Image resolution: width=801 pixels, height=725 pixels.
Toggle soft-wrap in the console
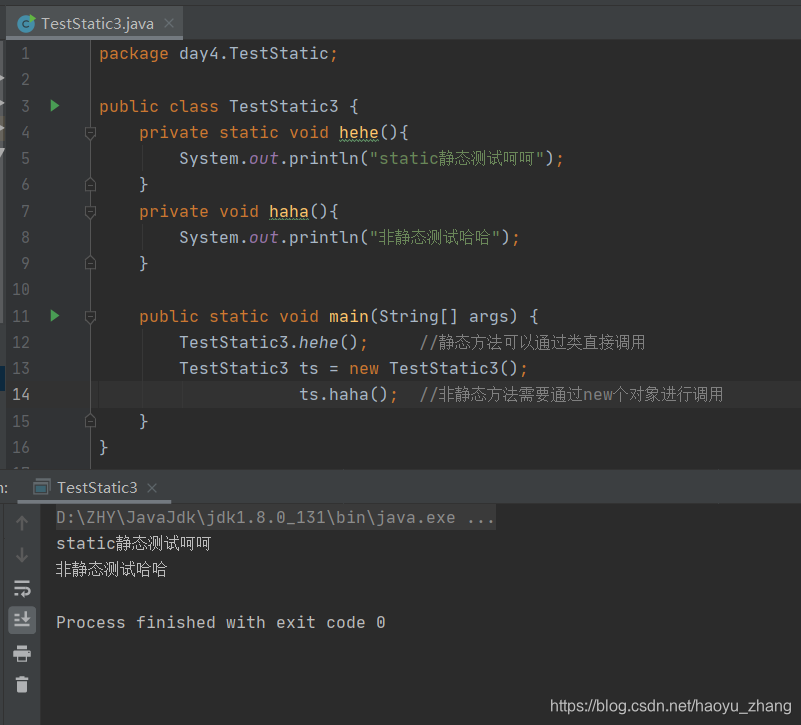(x=22, y=588)
